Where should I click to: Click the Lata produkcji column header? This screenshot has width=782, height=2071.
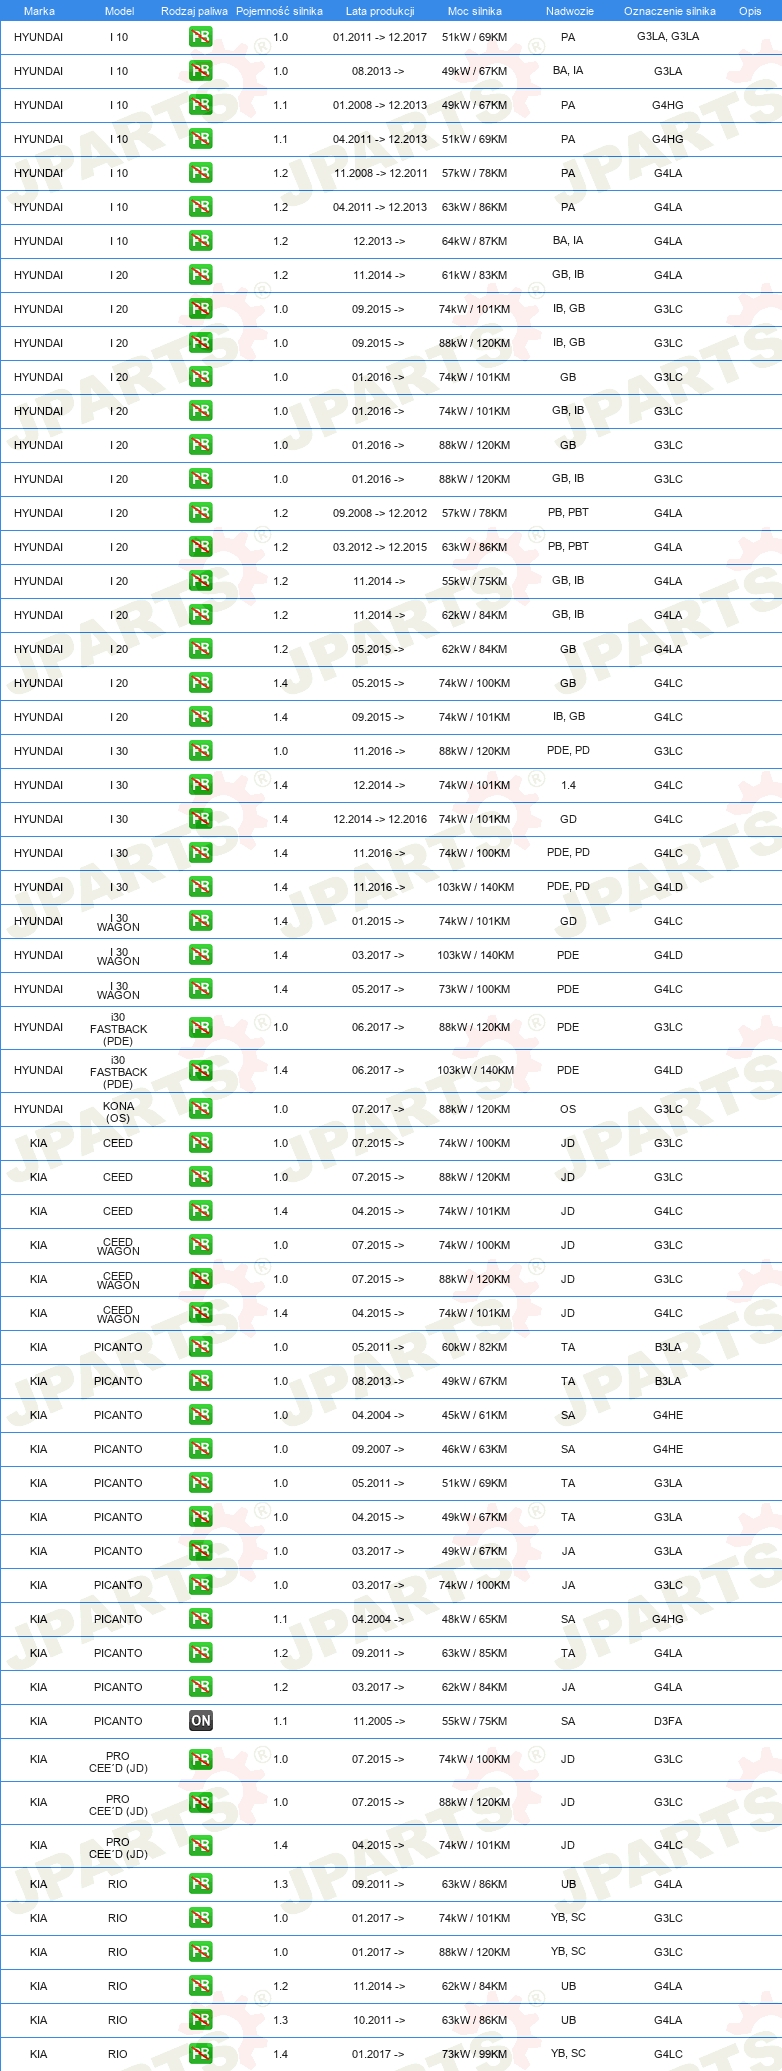[x=380, y=11]
